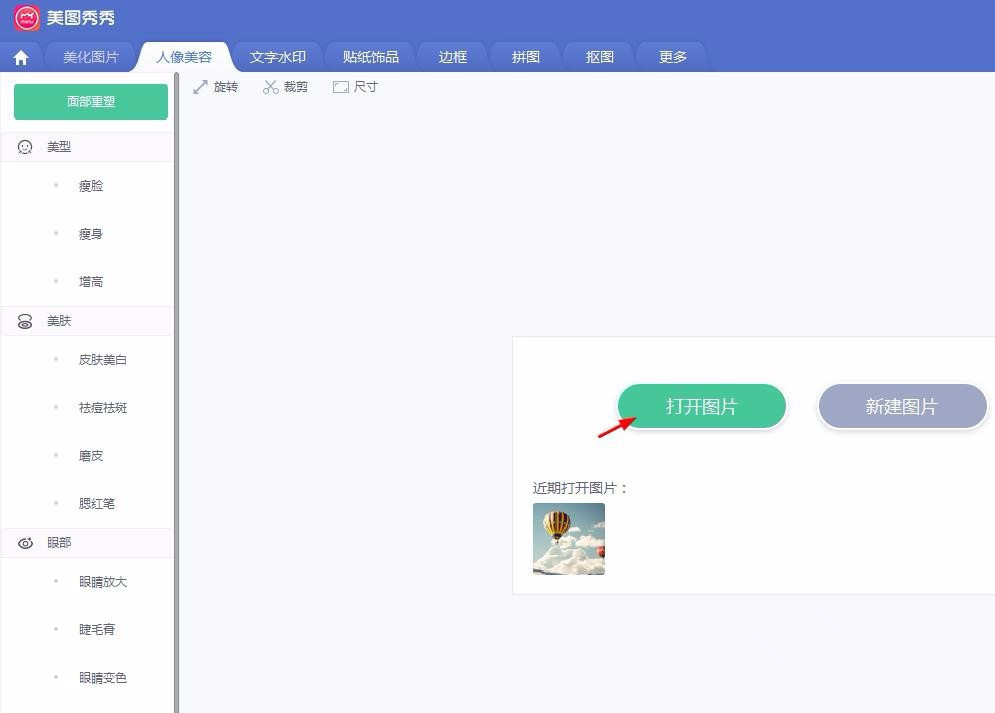Click the Meitu XiuXiu app logo

pyautogui.click(x=27, y=18)
